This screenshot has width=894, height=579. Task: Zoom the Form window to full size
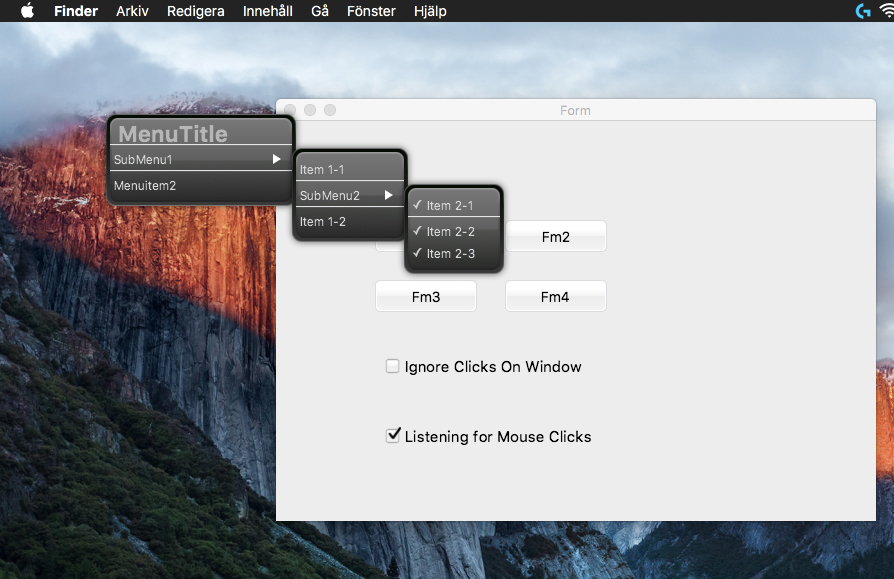[330, 110]
